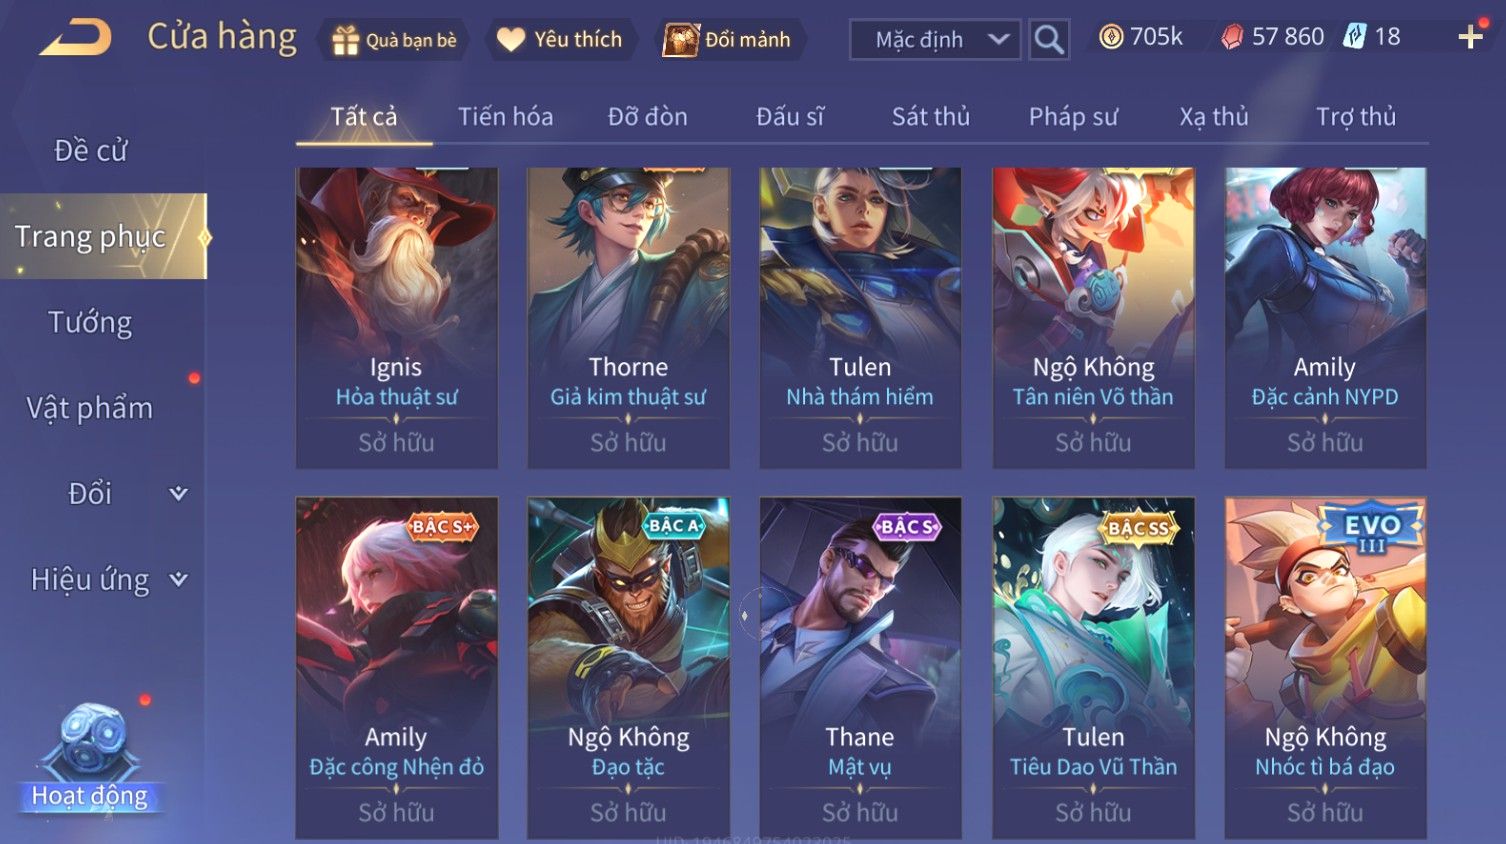
Task: Open Quà bạn bè gift button
Action: click(x=394, y=40)
